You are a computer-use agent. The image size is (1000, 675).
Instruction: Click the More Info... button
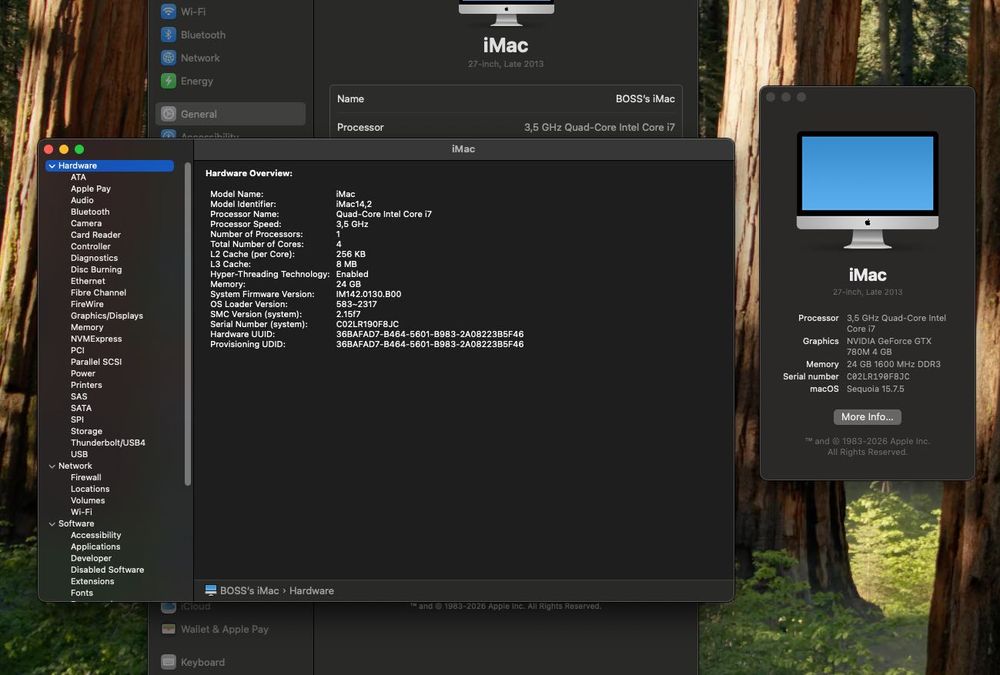coord(867,417)
